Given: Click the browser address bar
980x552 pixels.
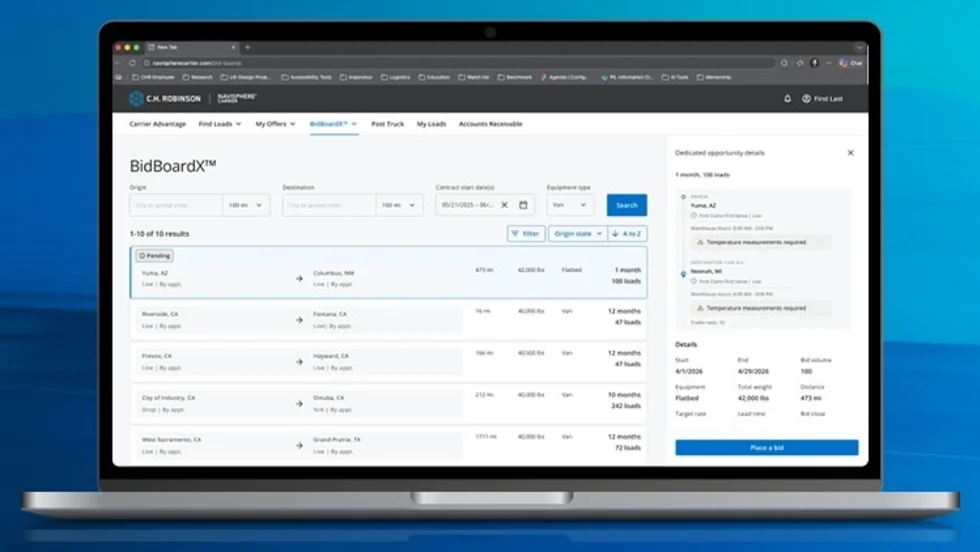Looking at the screenshot, I should (x=459, y=63).
